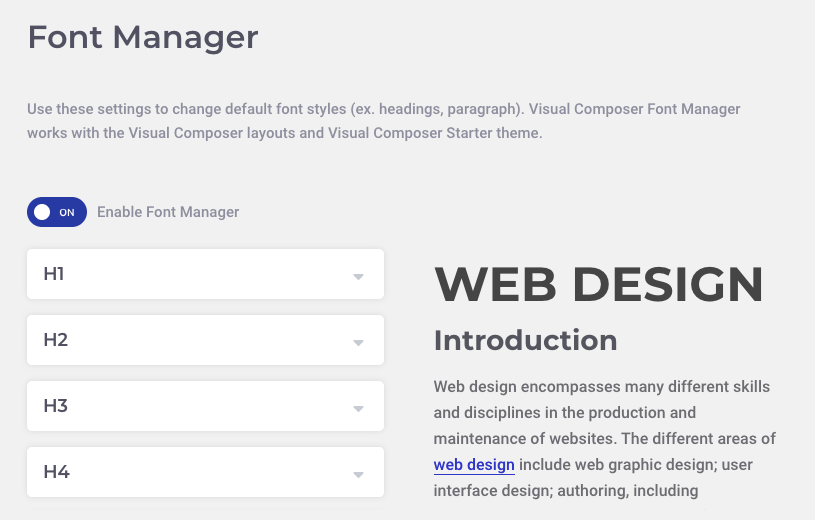The image size is (815, 520).
Task: Click the H4 dropdown arrow icon
Action: [x=358, y=475]
